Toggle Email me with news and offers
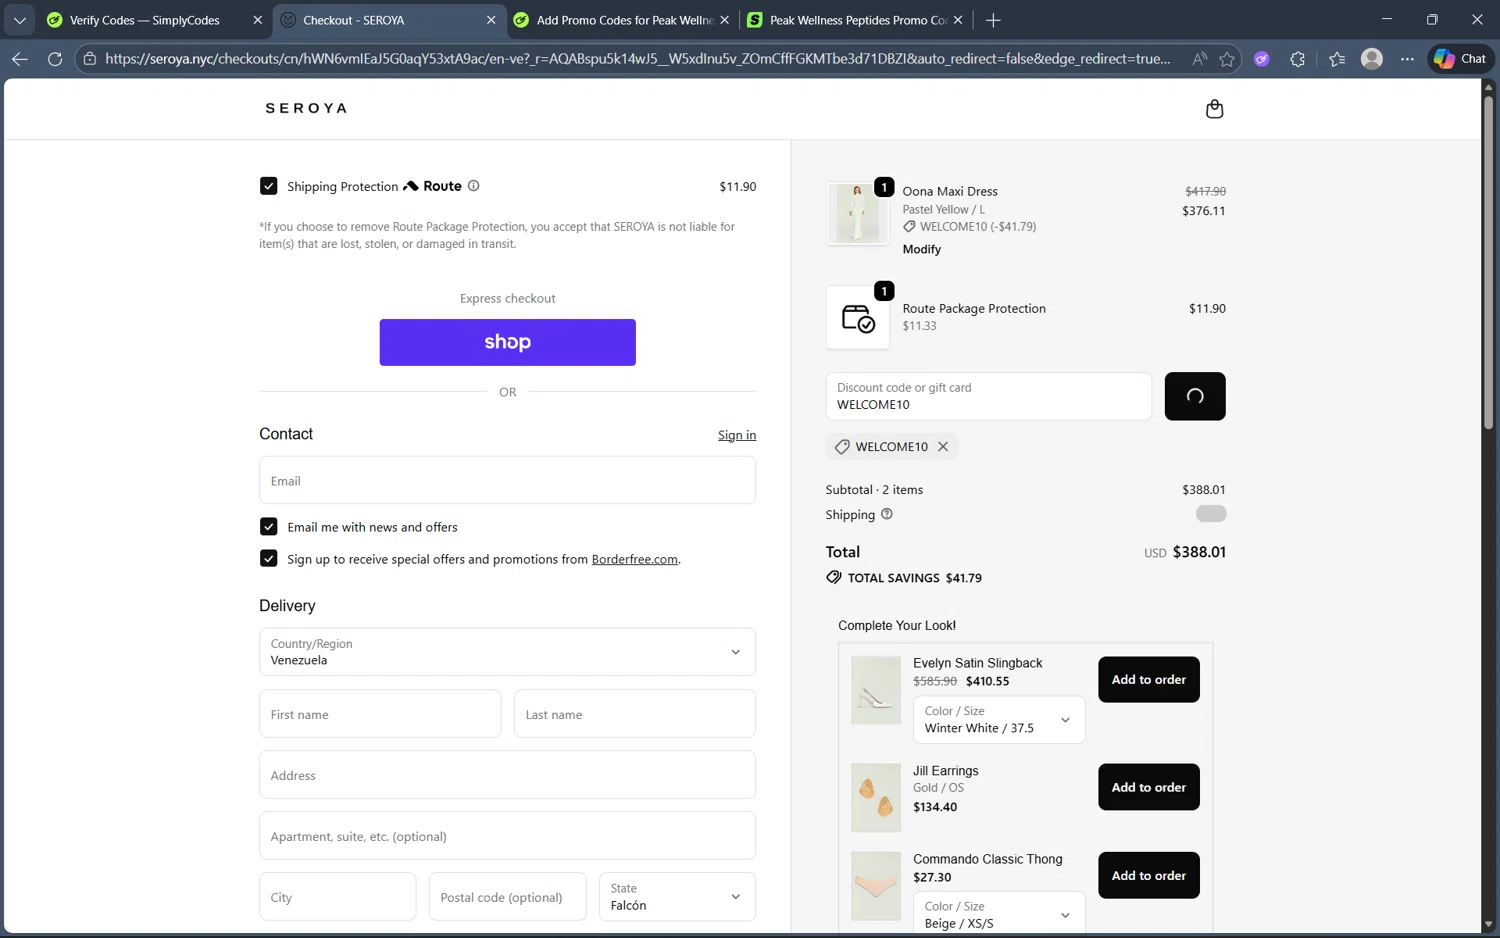Image resolution: width=1500 pixels, height=938 pixels. click(268, 527)
